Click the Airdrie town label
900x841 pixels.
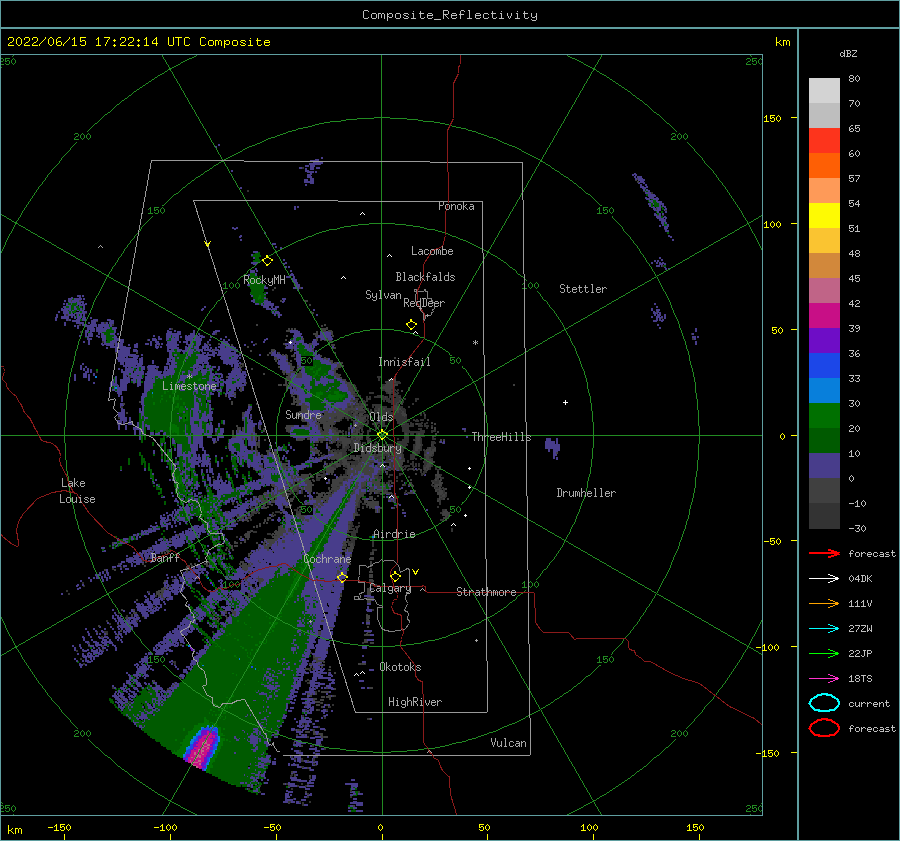(394, 534)
